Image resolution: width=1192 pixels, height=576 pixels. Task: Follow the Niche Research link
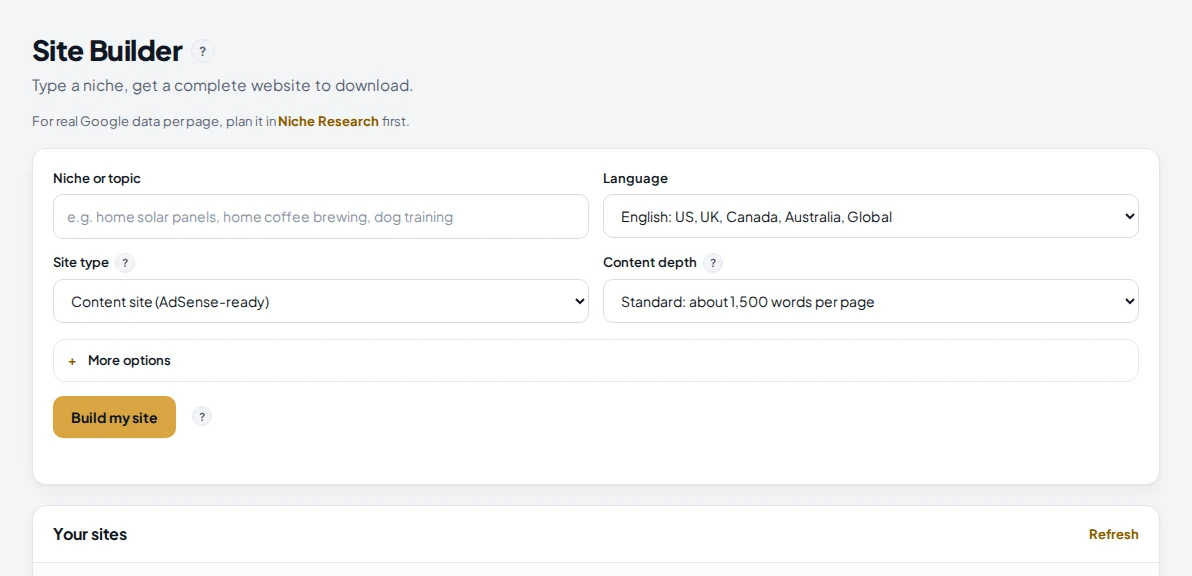pos(328,122)
